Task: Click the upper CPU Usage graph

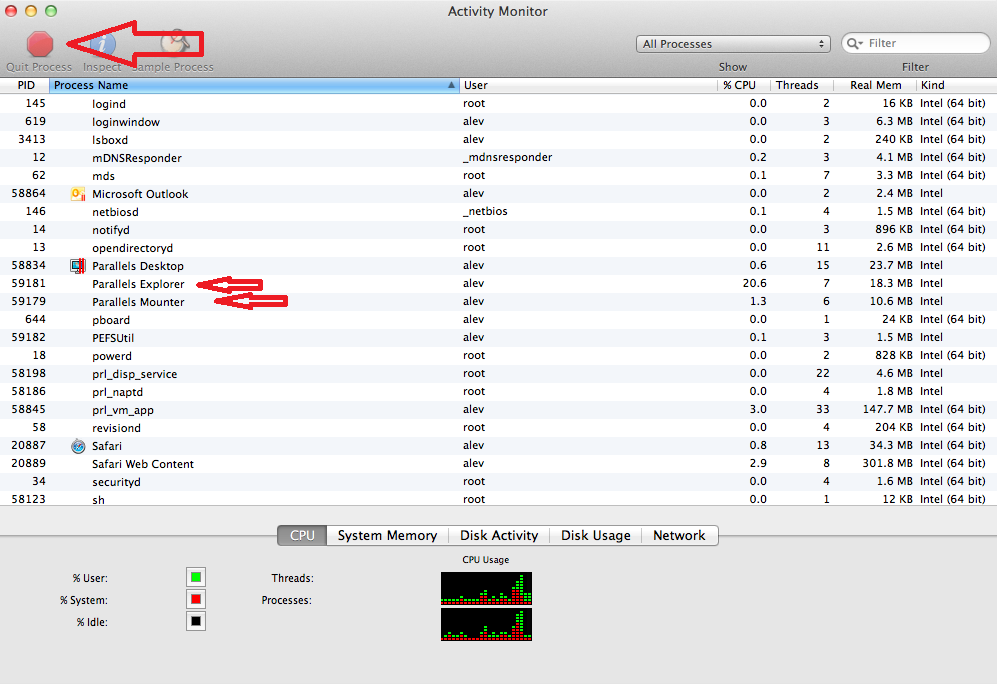Action: (x=486, y=589)
